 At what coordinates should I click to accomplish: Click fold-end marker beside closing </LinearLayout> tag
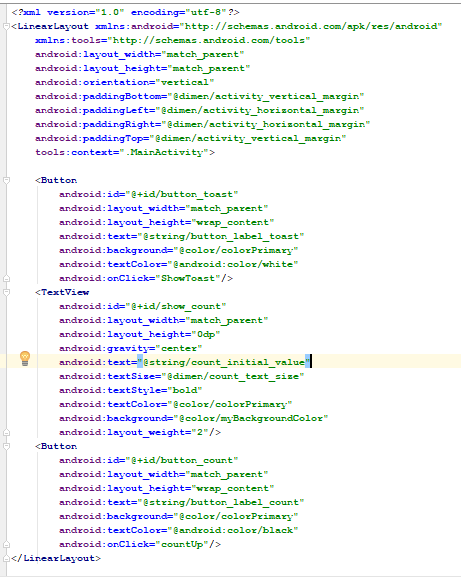click(6, 558)
